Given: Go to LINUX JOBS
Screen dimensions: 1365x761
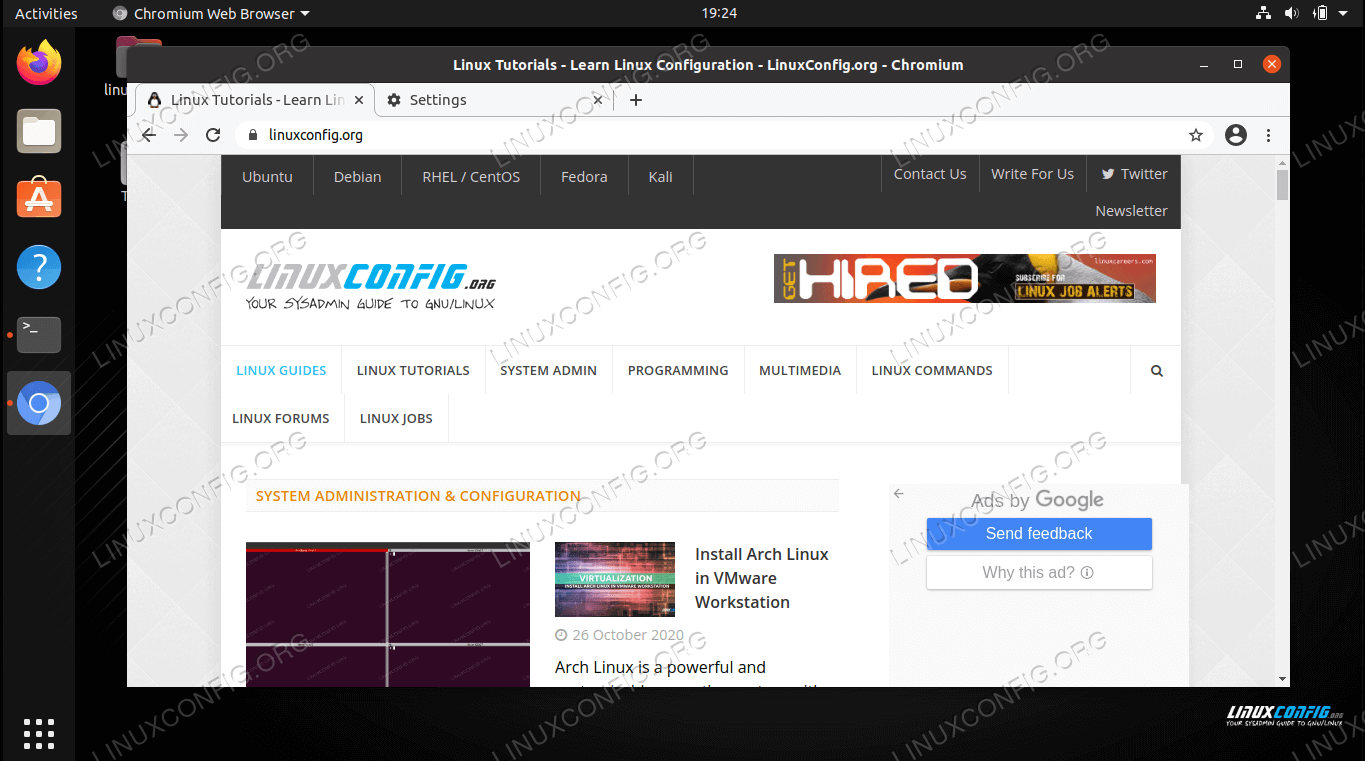Looking at the screenshot, I should 396,419.
